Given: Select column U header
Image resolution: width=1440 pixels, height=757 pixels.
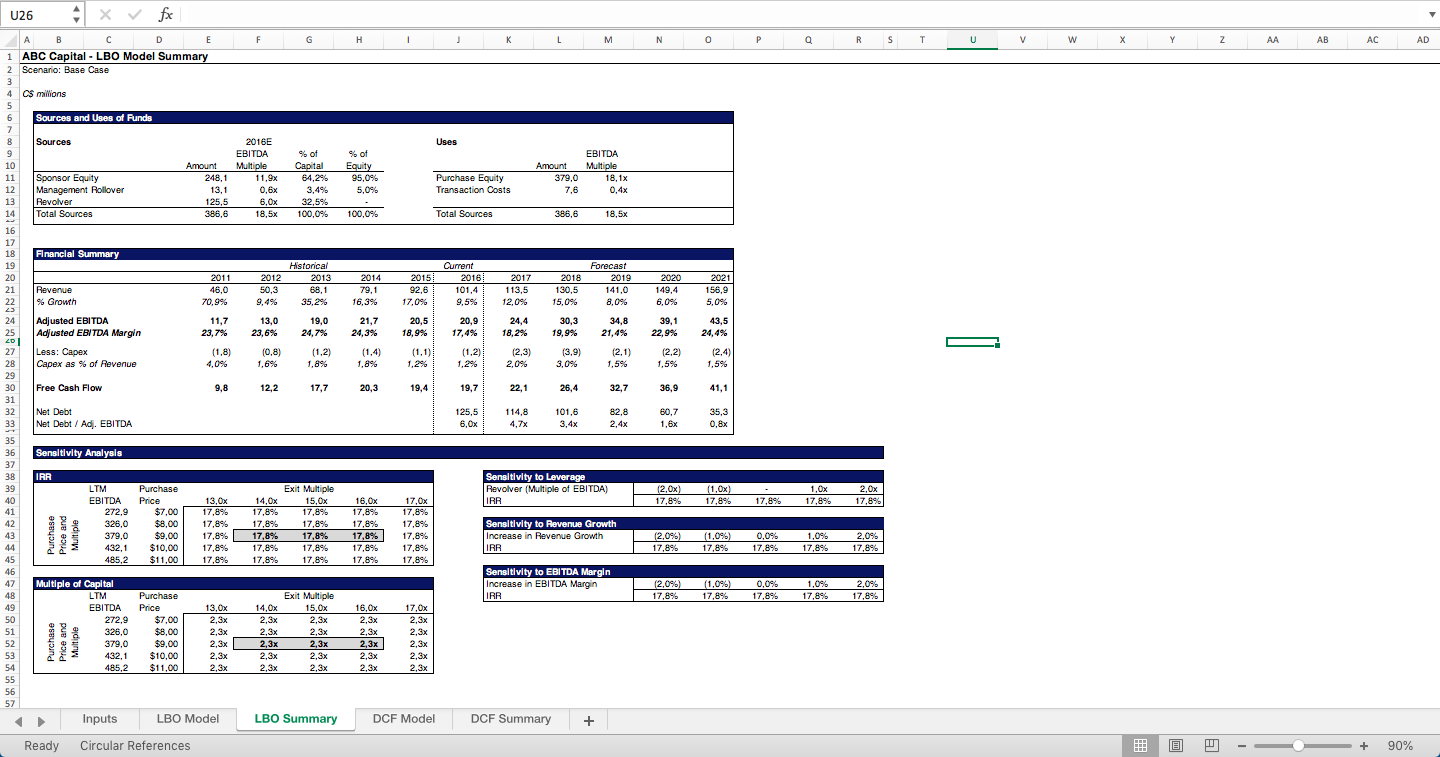Looking at the screenshot, I should pos(974,40).
